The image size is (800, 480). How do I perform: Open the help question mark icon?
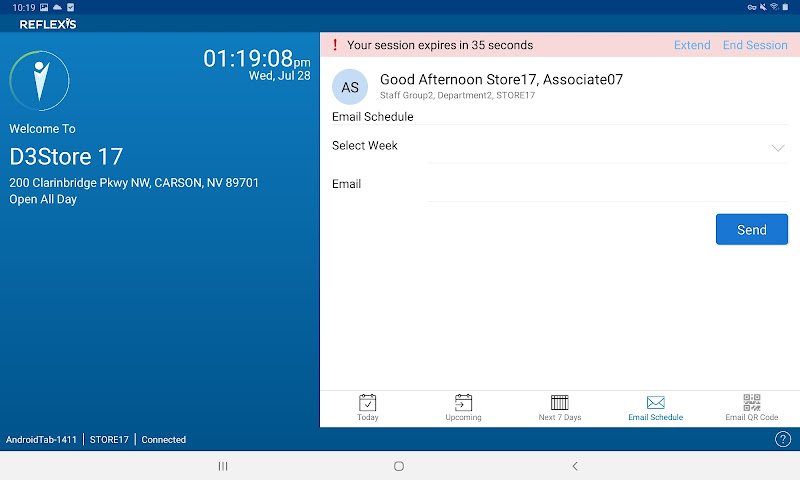[783, 439]
